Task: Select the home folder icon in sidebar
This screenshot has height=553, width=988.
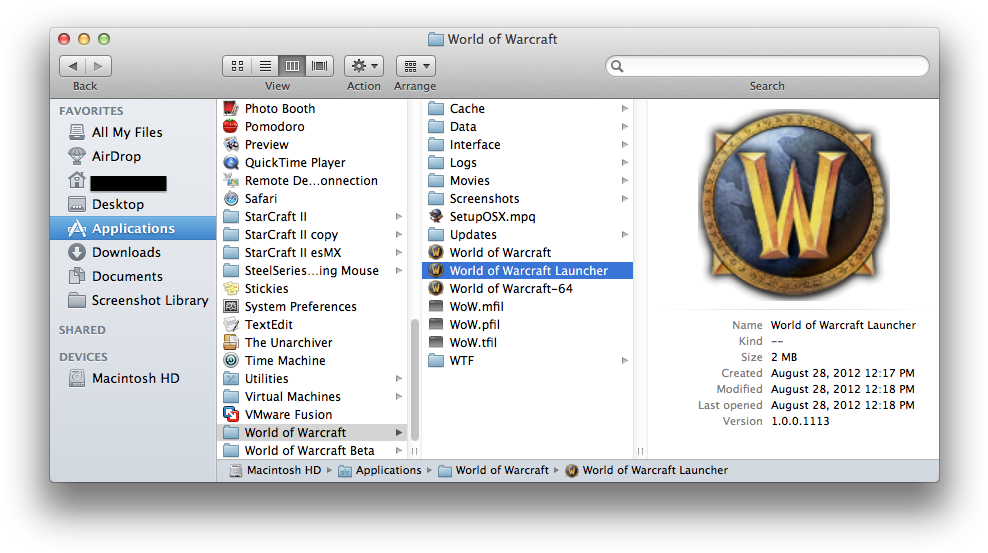Action: (x=77, y=180)
